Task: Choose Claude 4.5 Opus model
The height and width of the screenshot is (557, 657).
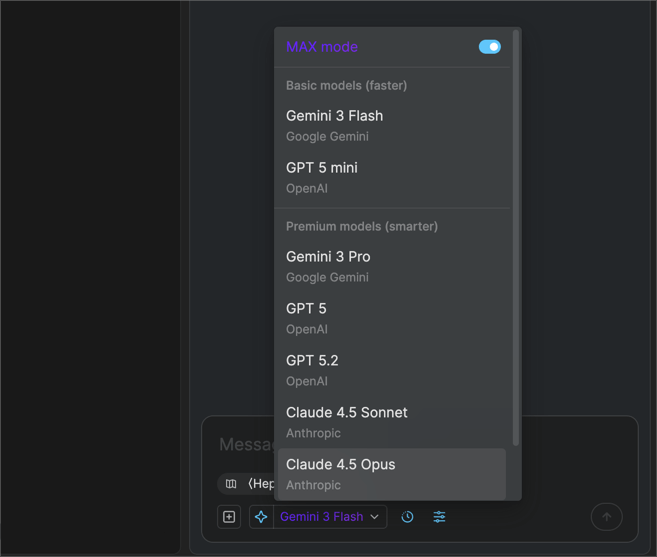Action: 392,474
